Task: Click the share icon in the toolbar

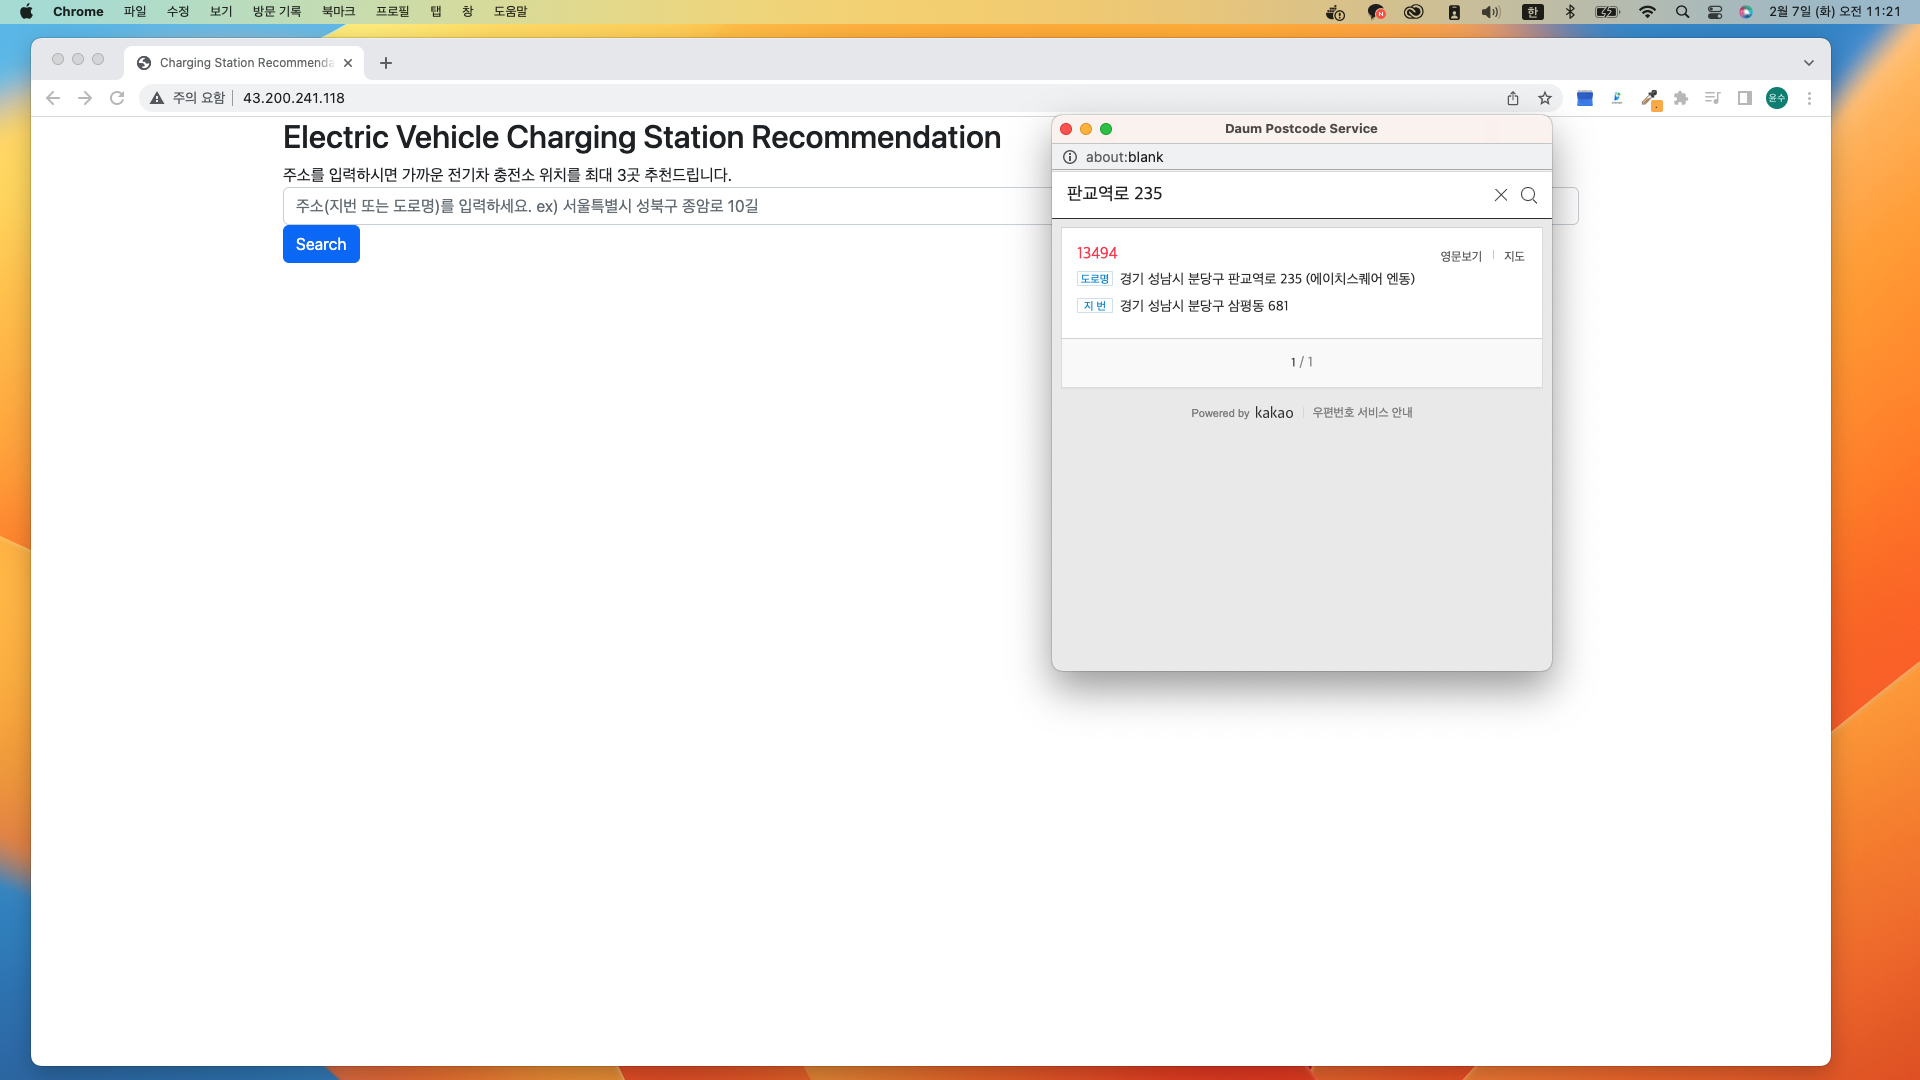Action: click(x=1513, y=98)
